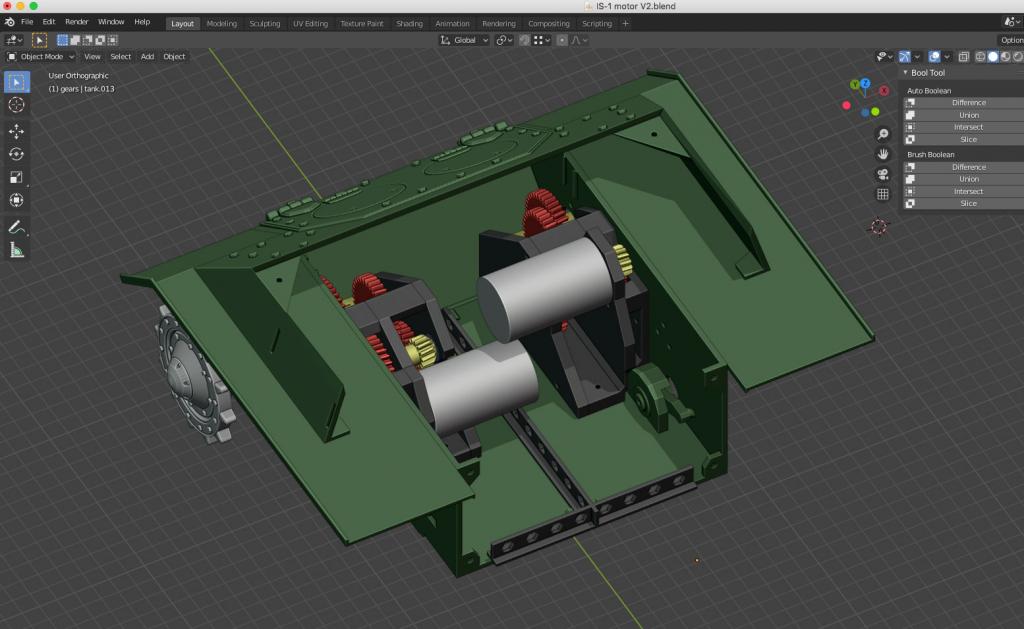The width and height of the screenshot is (1024, 629).
Task: Add a new workspace with plus tab
Action: click(626, 23)
